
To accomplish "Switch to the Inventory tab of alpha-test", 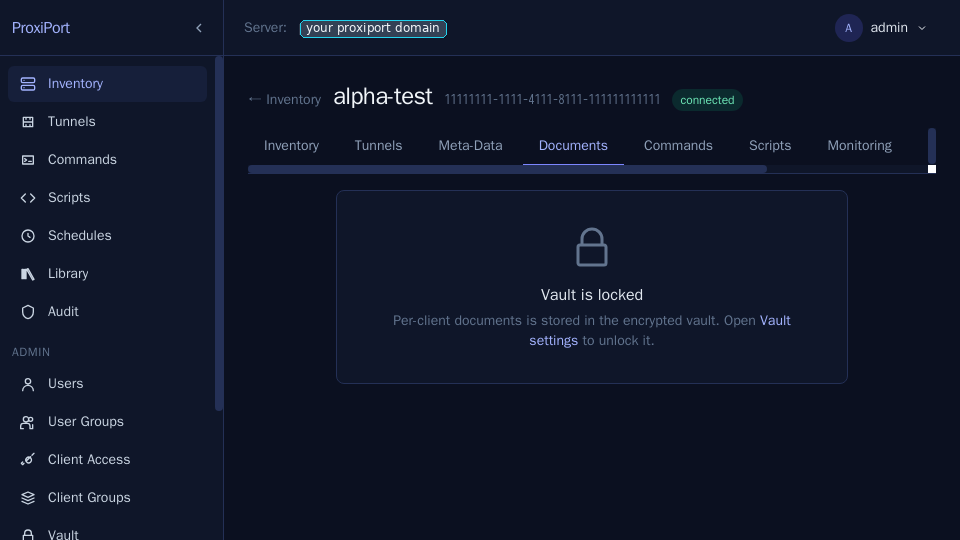I will (291, 146).
